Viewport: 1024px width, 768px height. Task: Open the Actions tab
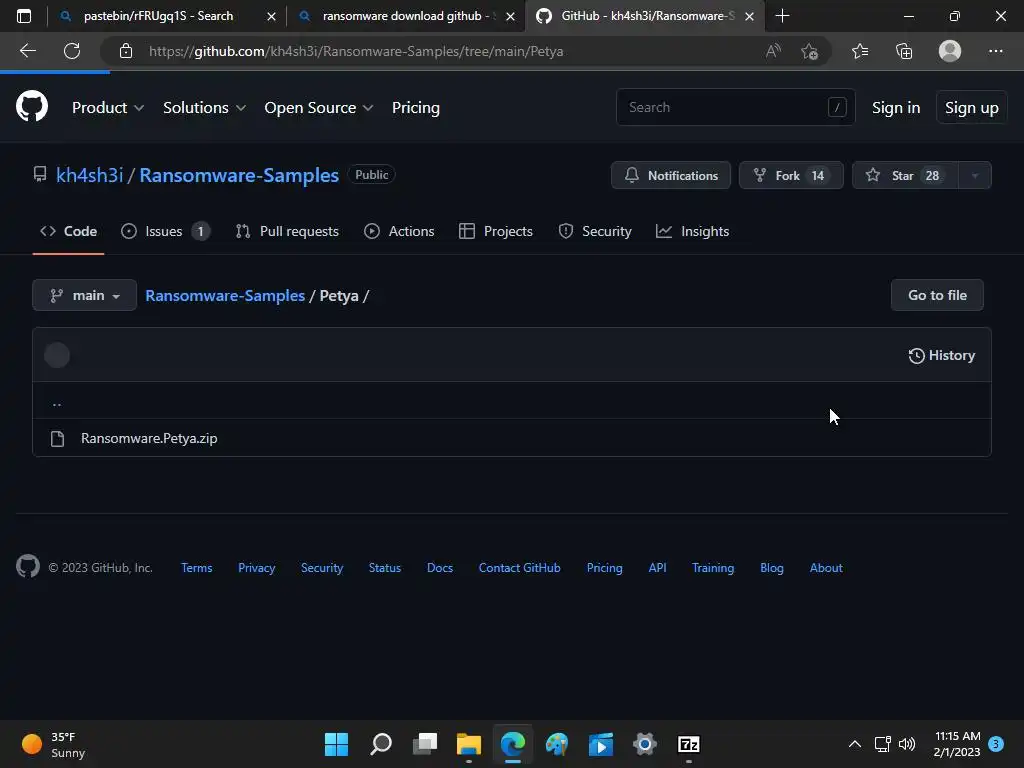399,231
